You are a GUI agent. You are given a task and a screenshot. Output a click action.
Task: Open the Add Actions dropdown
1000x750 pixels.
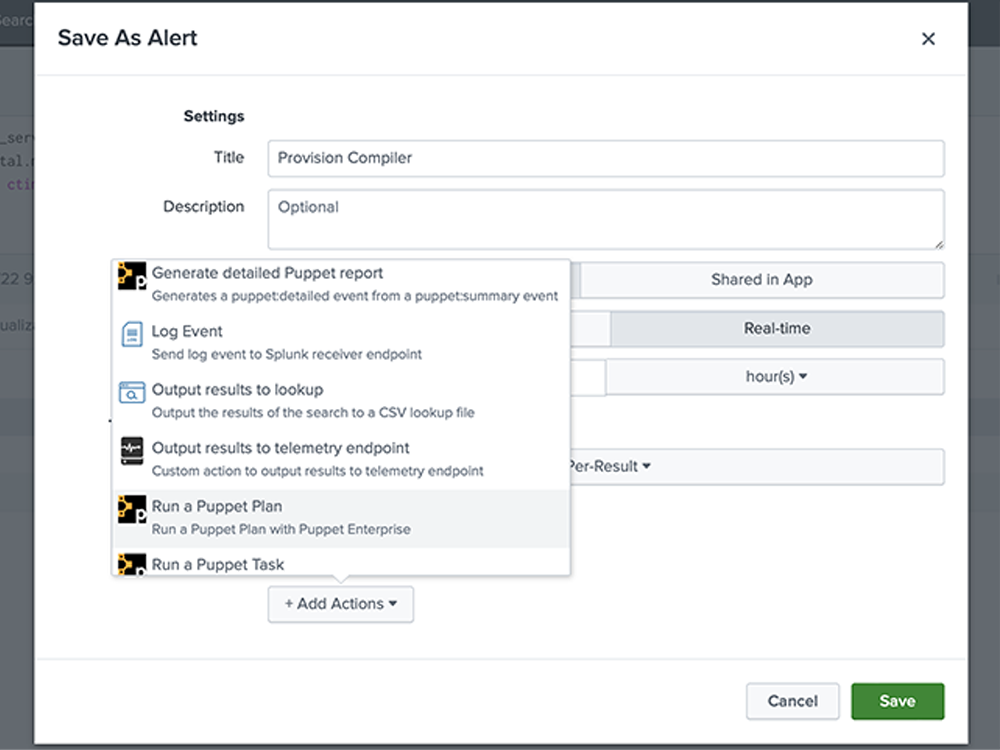point(341,604)
